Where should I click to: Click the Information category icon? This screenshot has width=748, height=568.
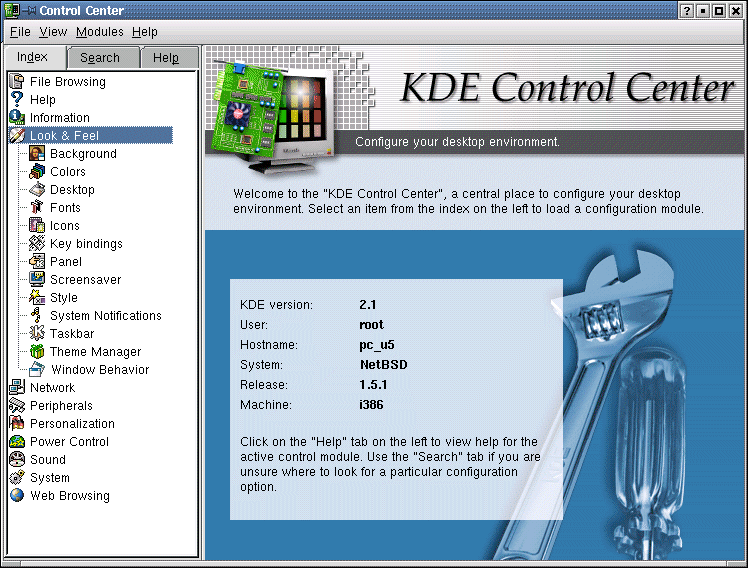point(17,117)
